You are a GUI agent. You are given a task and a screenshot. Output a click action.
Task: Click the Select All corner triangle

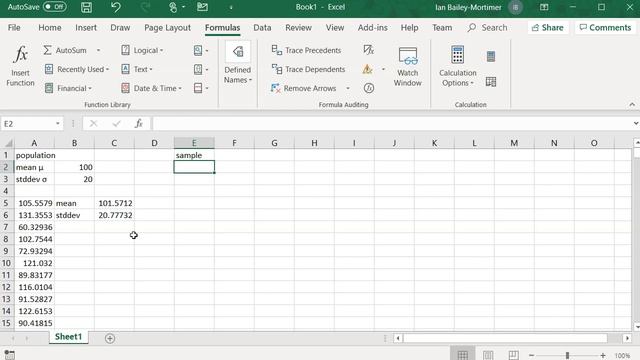pos(8,143)
